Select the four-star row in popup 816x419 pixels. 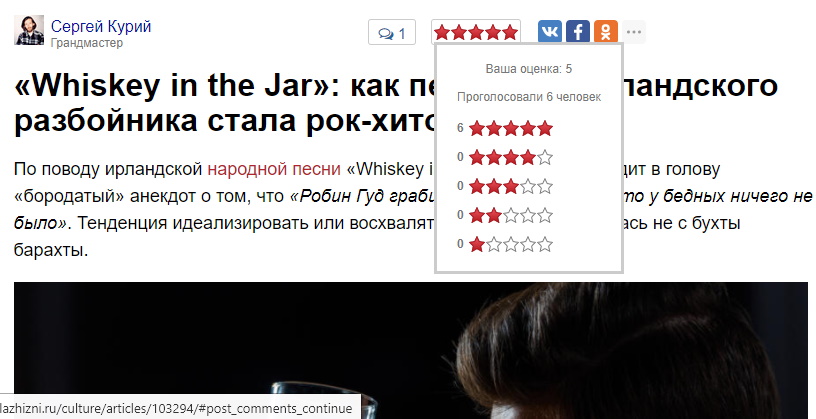[505, 157]
